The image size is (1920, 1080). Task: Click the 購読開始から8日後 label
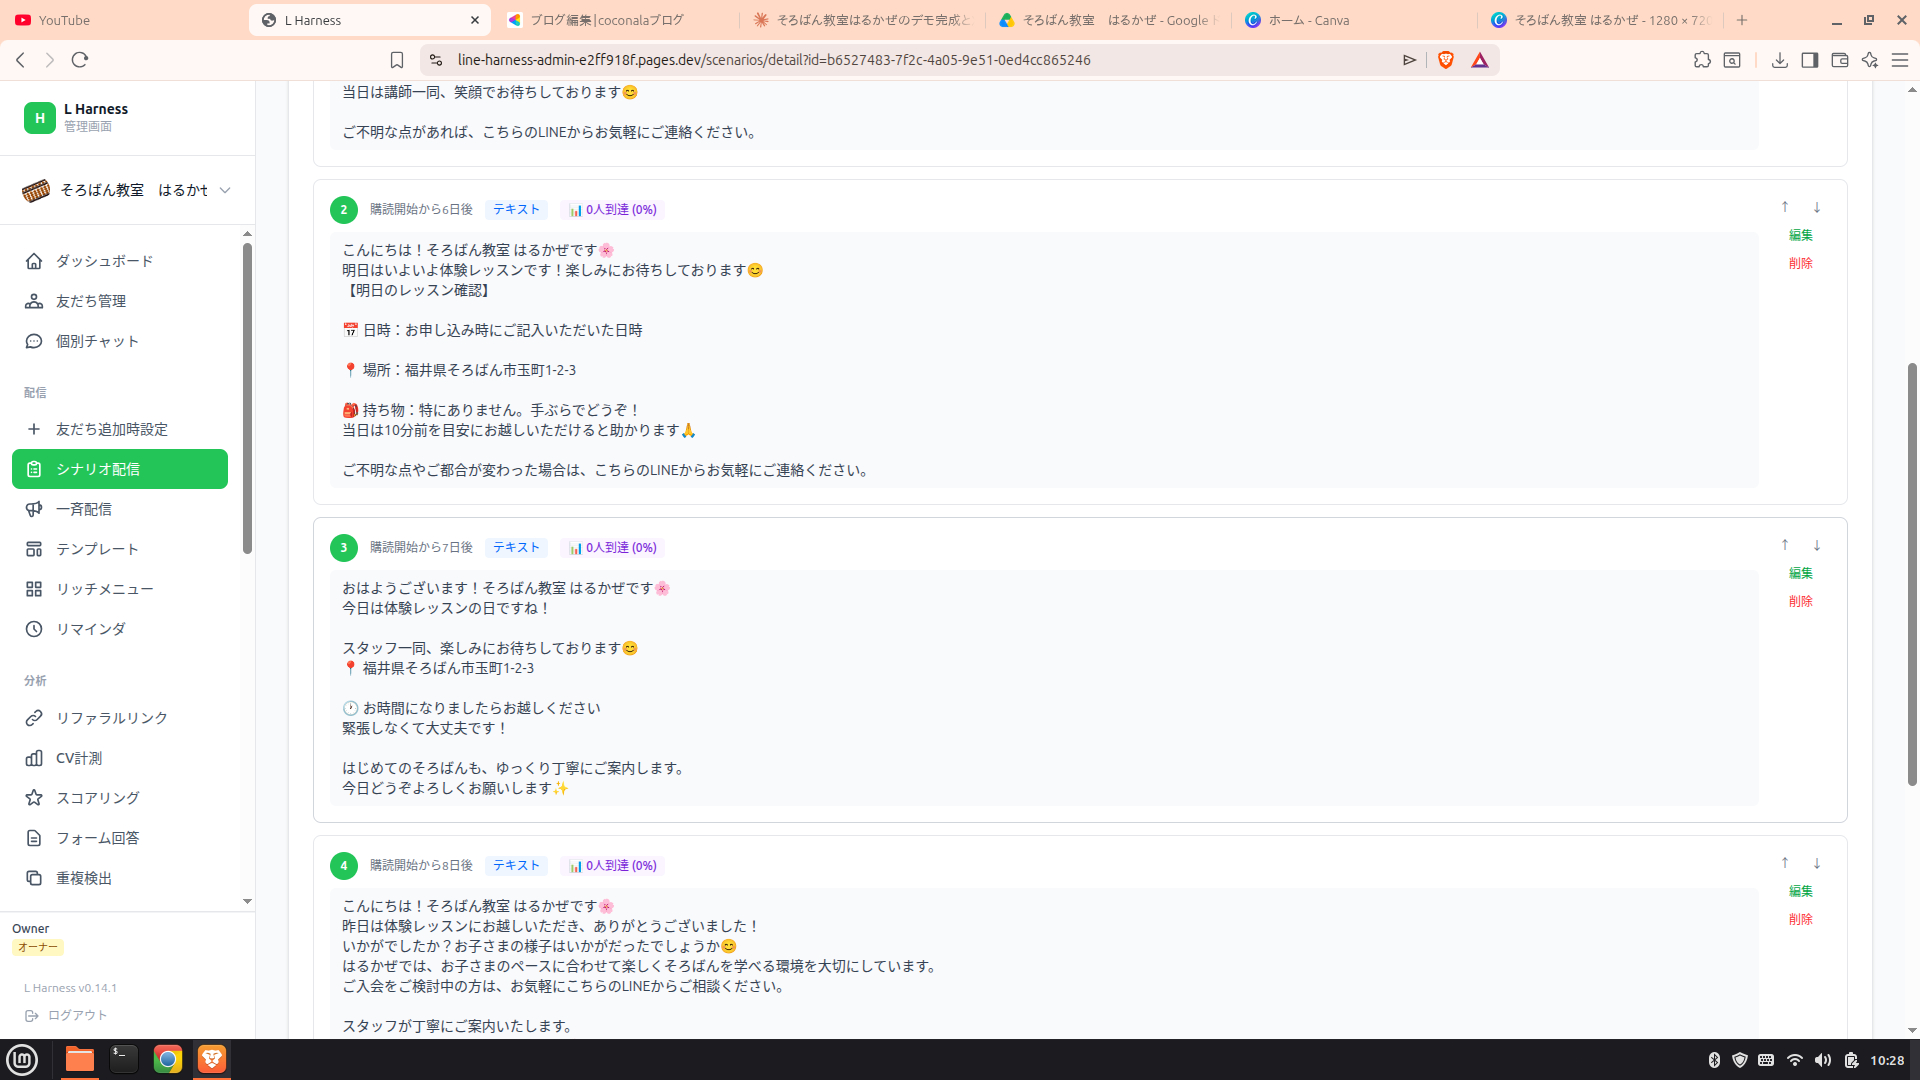[421, 865]
